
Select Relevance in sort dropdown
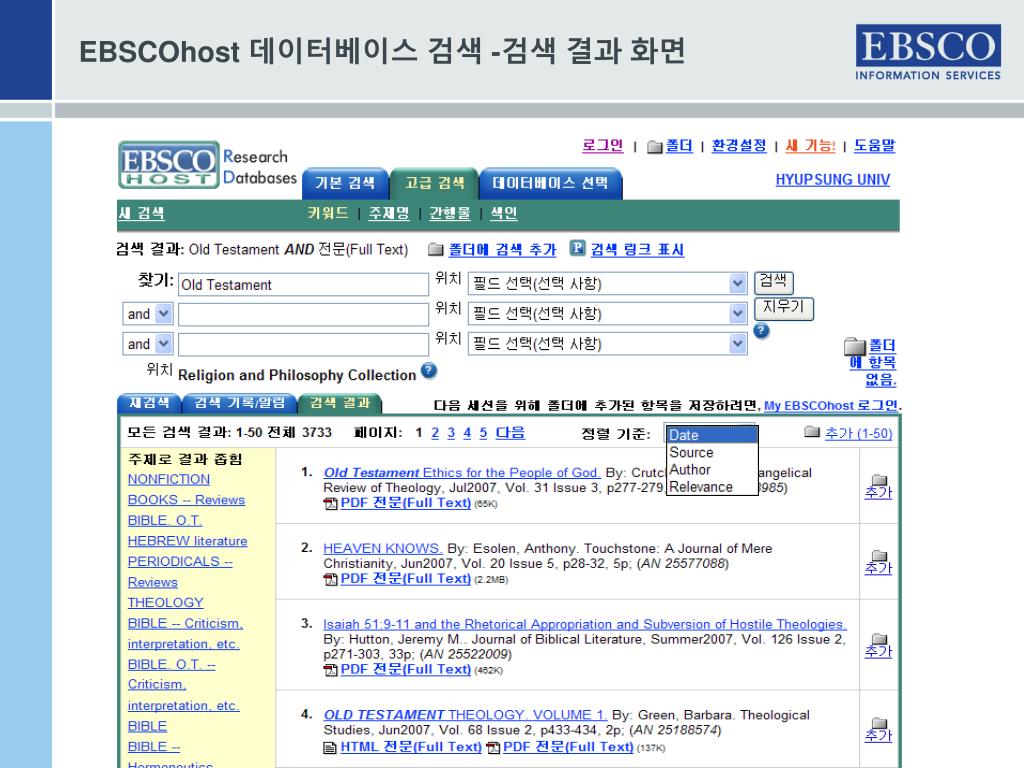(711, 487)
